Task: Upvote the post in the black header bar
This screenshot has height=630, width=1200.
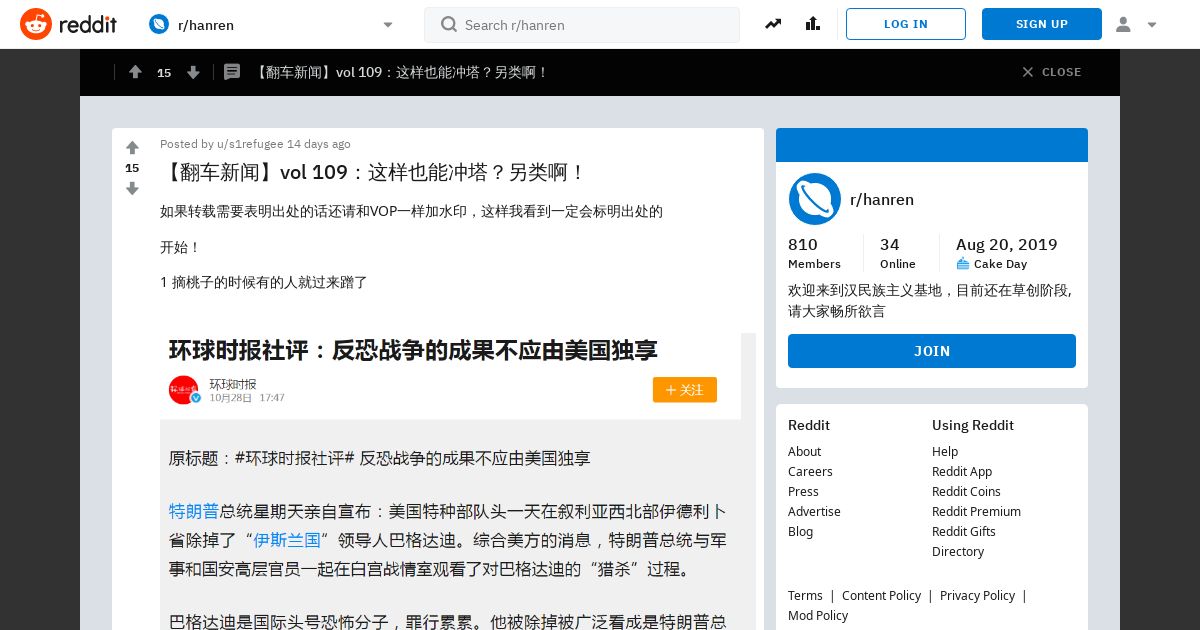Action: (x=135, y=72)
